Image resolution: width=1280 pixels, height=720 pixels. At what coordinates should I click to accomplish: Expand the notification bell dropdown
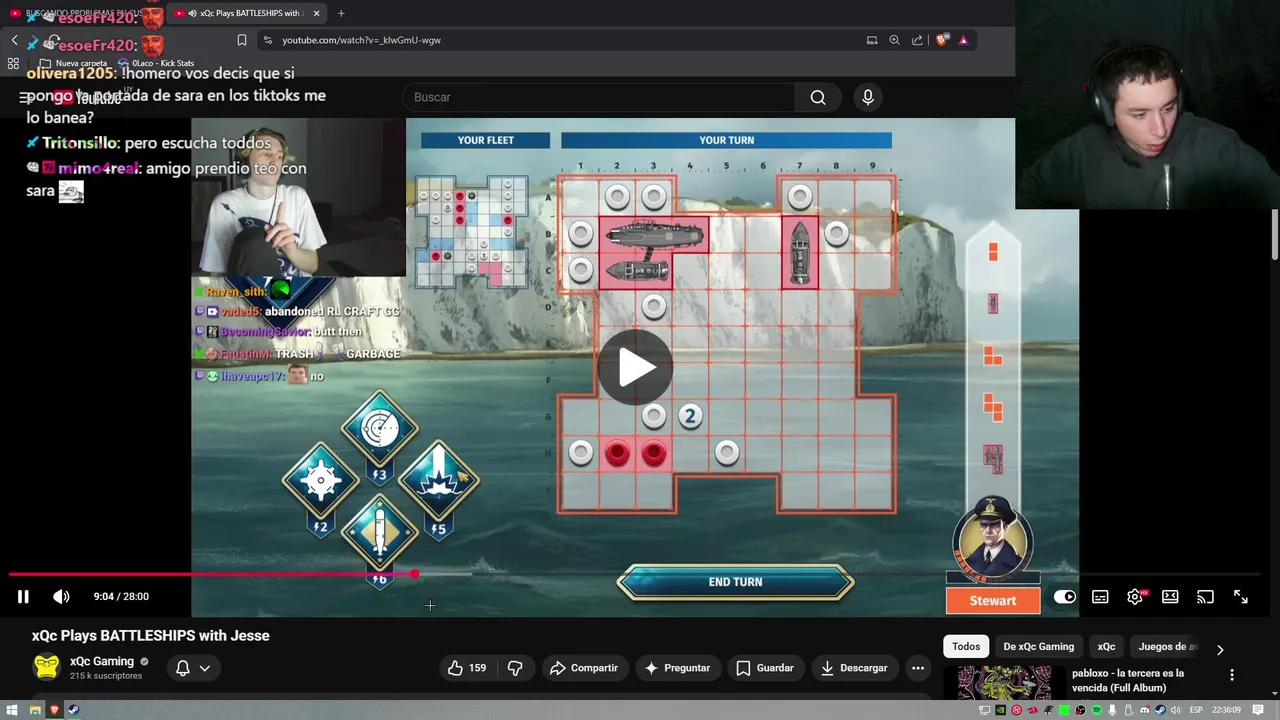pyautogui.click(x=193, y=668)
